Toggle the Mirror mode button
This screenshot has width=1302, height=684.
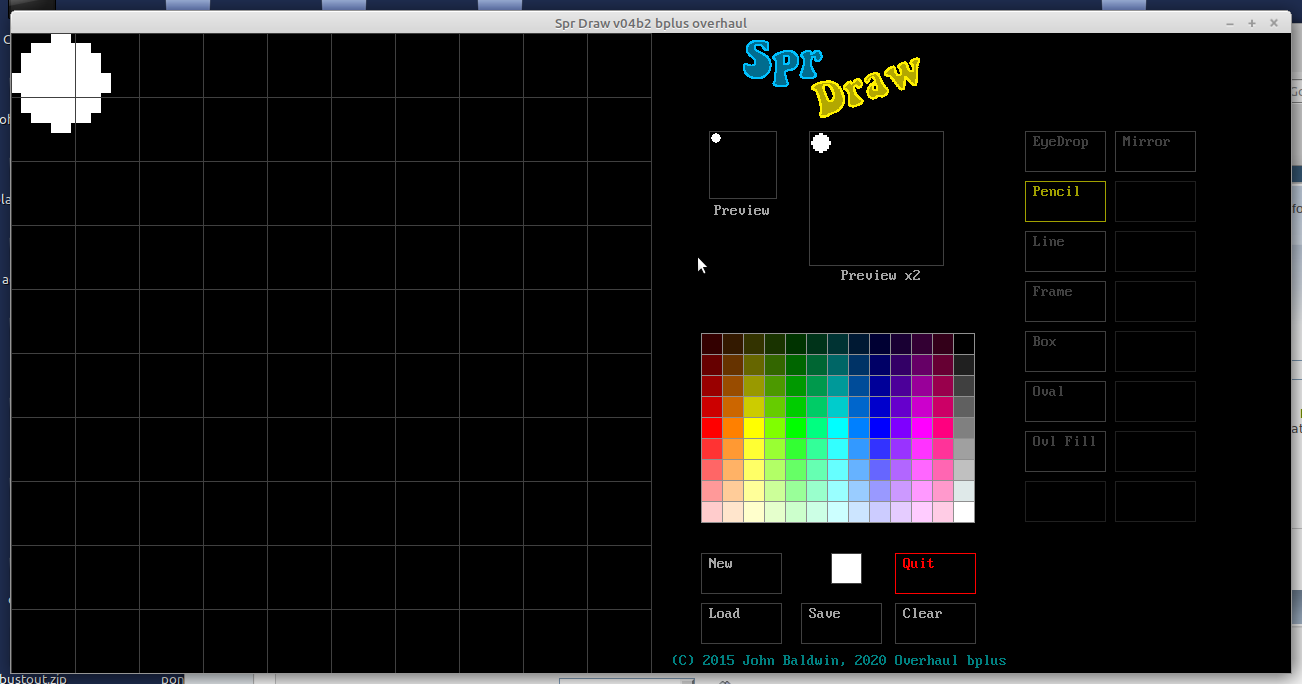click(1155, 151)
